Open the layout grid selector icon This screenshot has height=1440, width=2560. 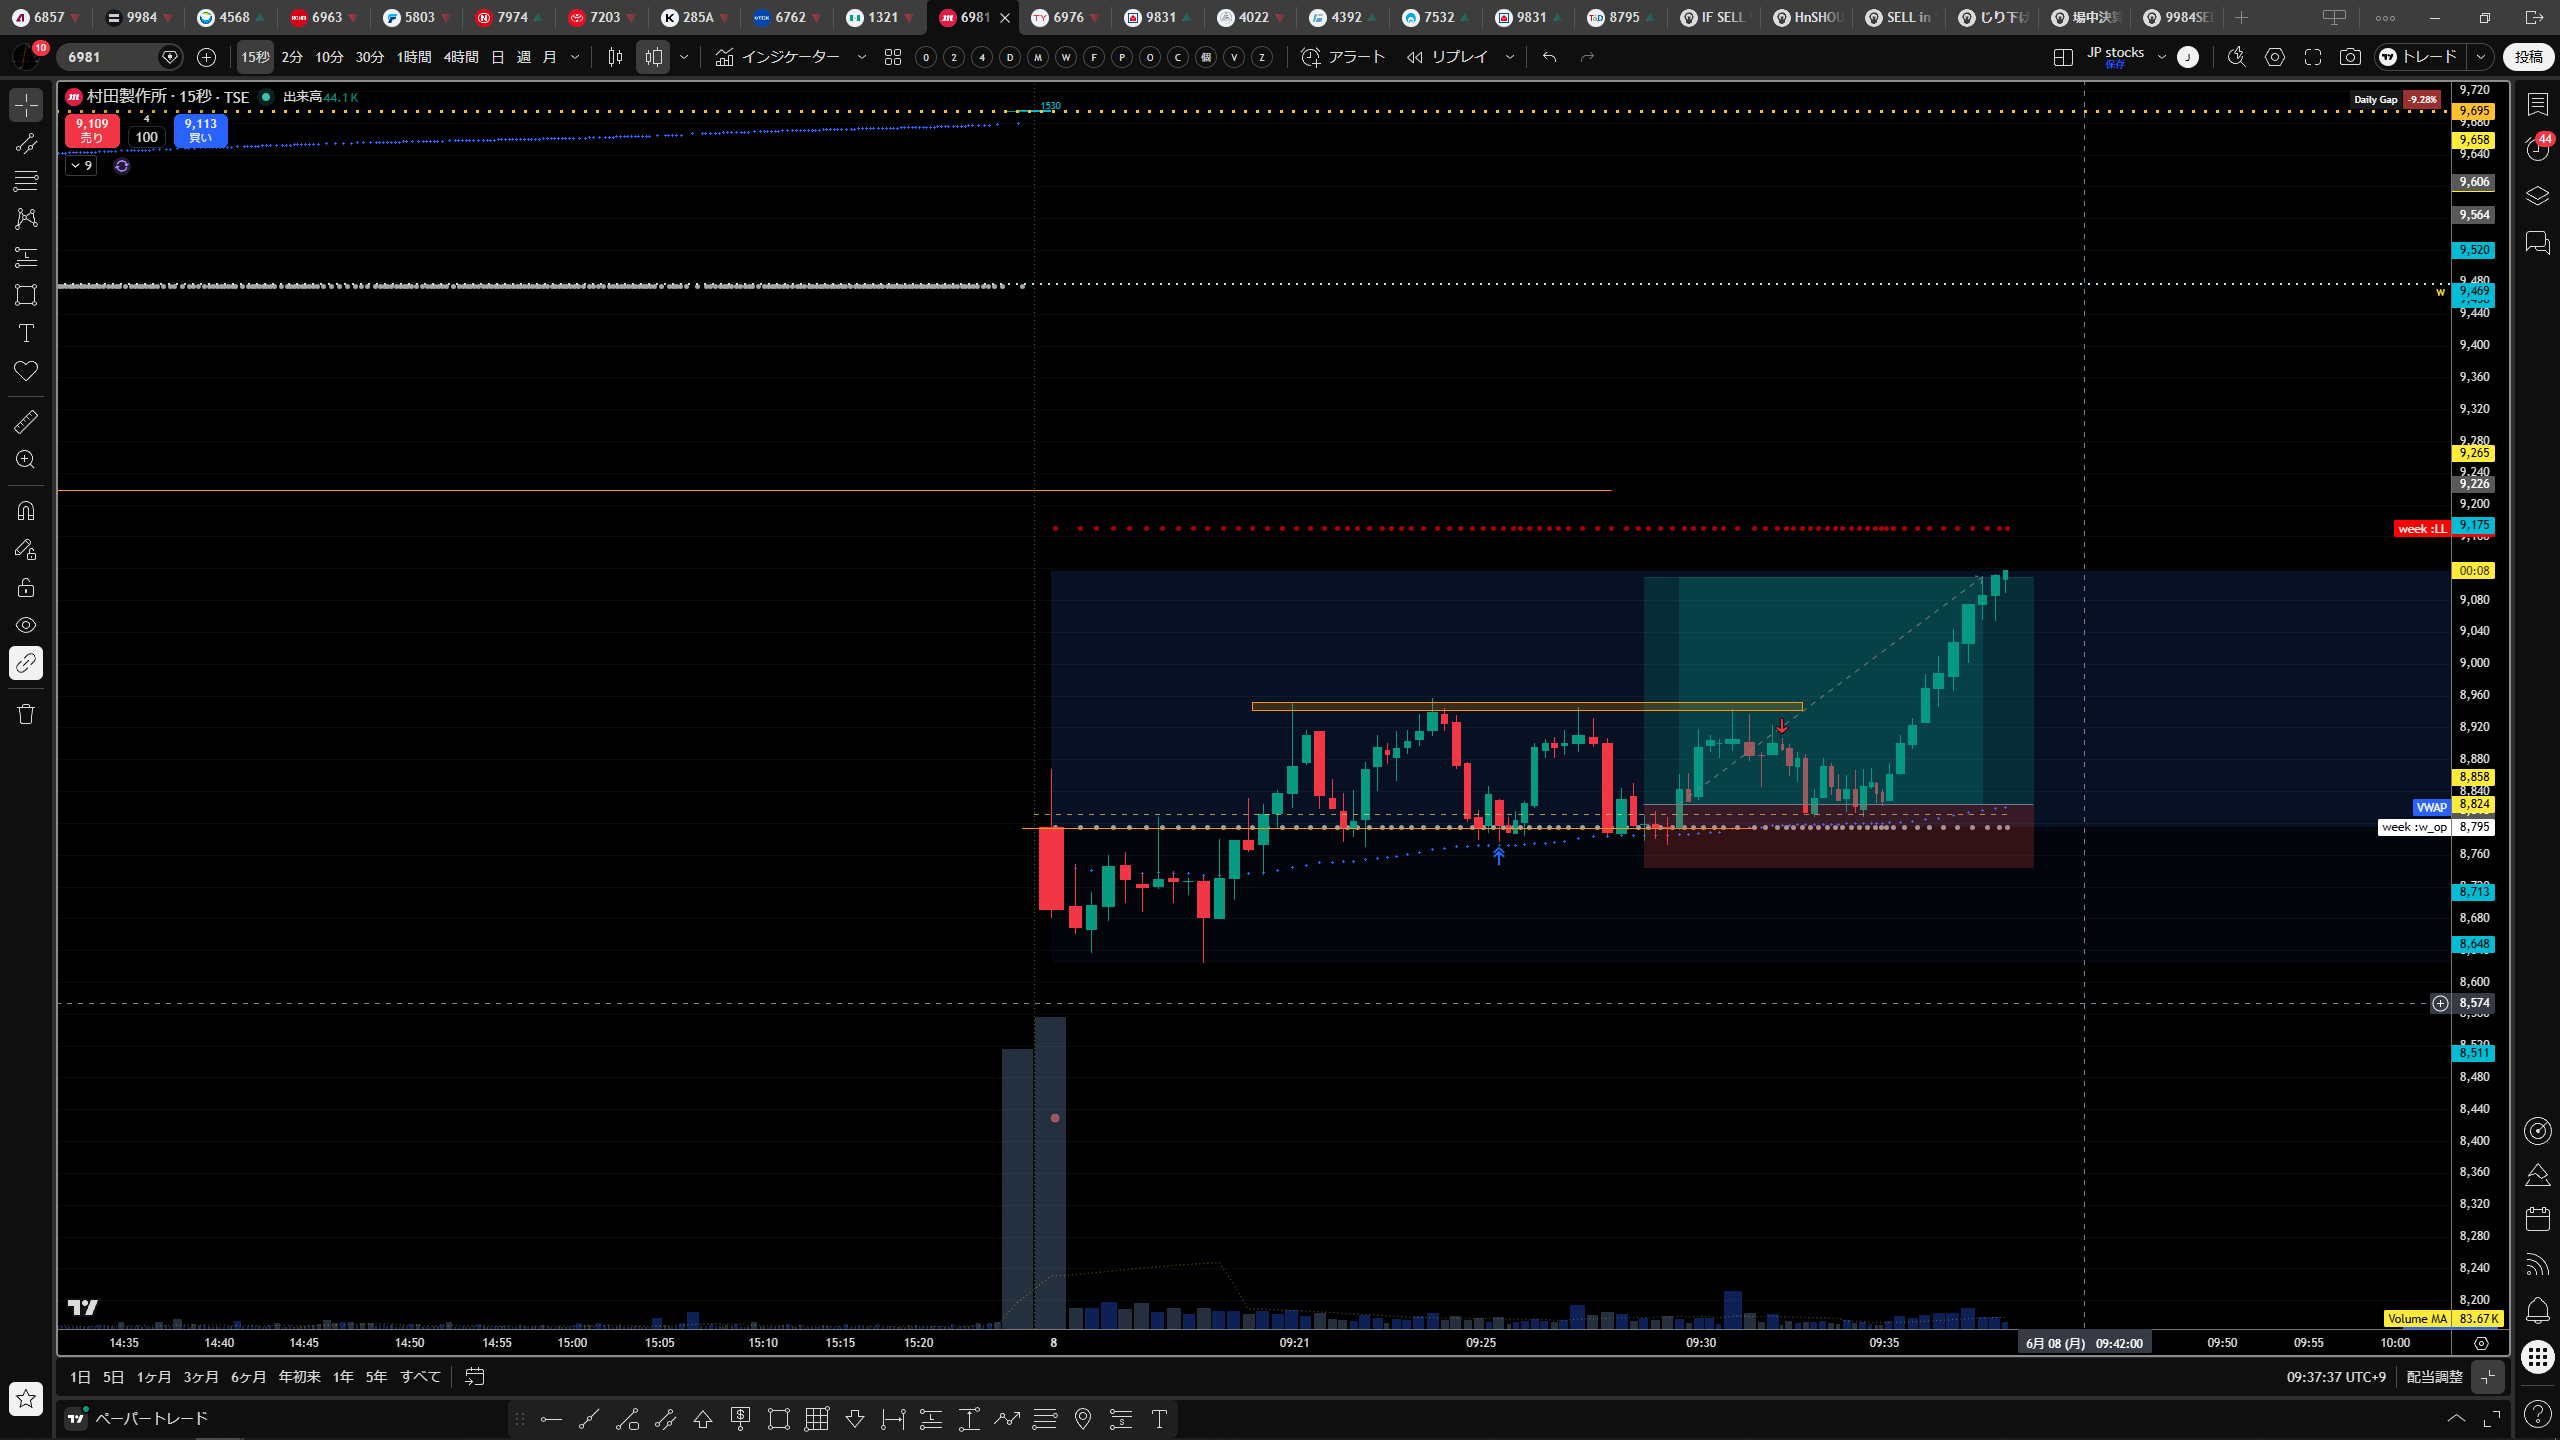click(x=2062, y=57)
